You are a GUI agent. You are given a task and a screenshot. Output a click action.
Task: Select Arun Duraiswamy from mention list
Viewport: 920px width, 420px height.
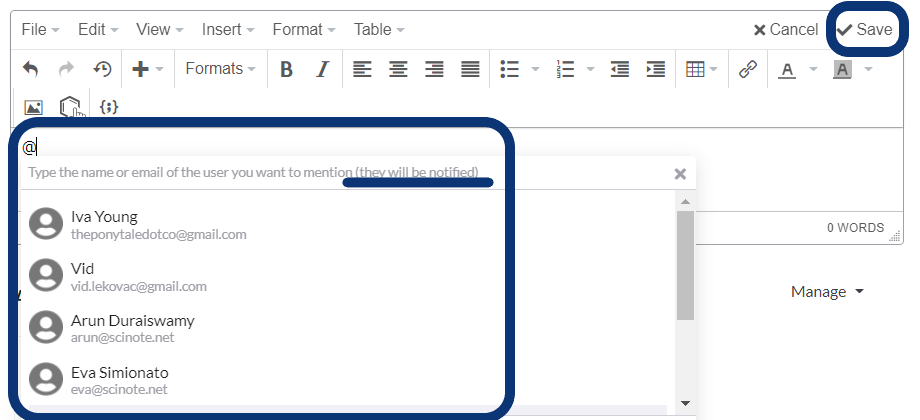click(133, 328)
